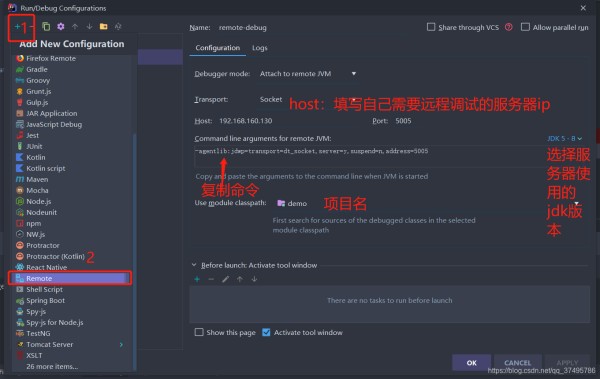This screenshot has height=379, width=600.
Task: Enable Share through VCS checkbox
Action: pos(431,27)
